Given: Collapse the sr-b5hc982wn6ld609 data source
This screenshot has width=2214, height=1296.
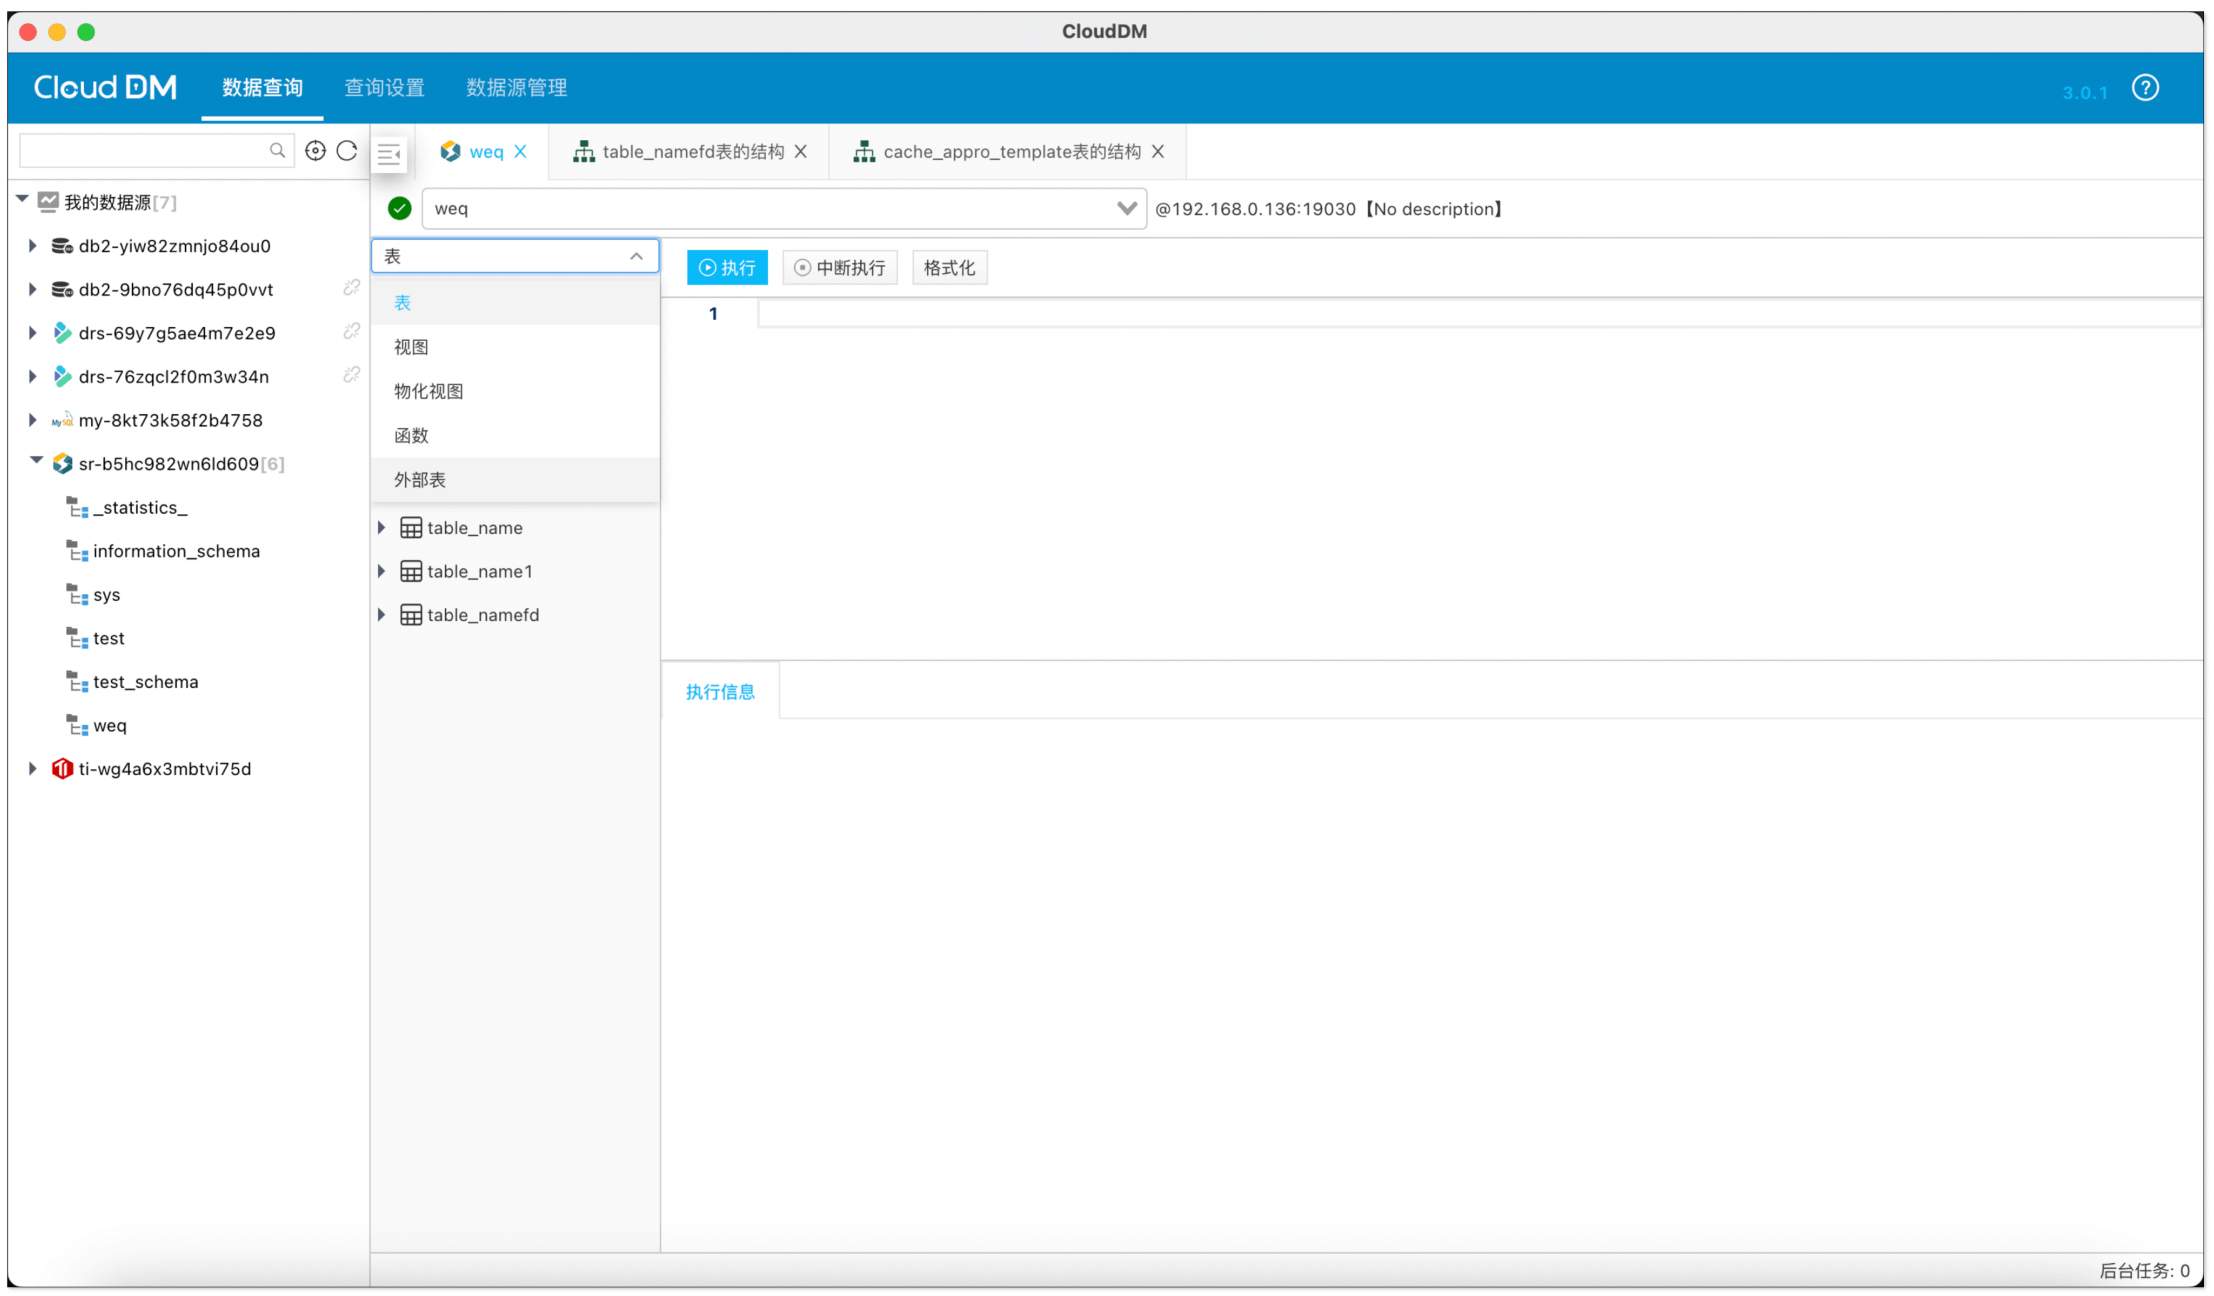Looking at the screenshot, I should pos(35,461).
